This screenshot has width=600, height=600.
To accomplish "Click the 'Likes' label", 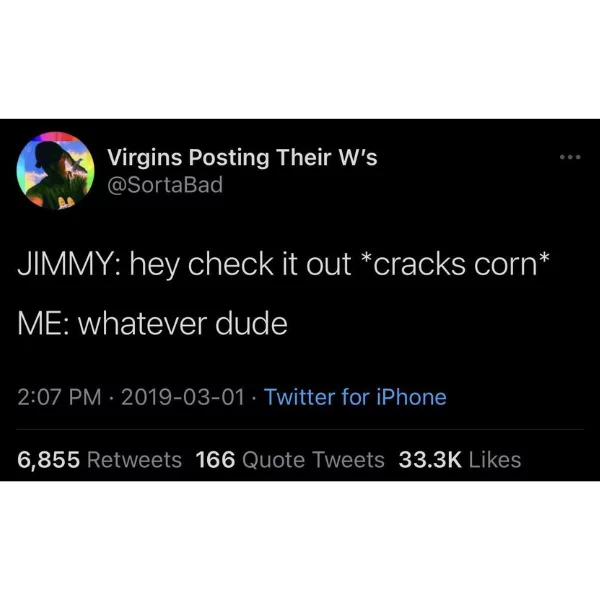I will 495,460.
